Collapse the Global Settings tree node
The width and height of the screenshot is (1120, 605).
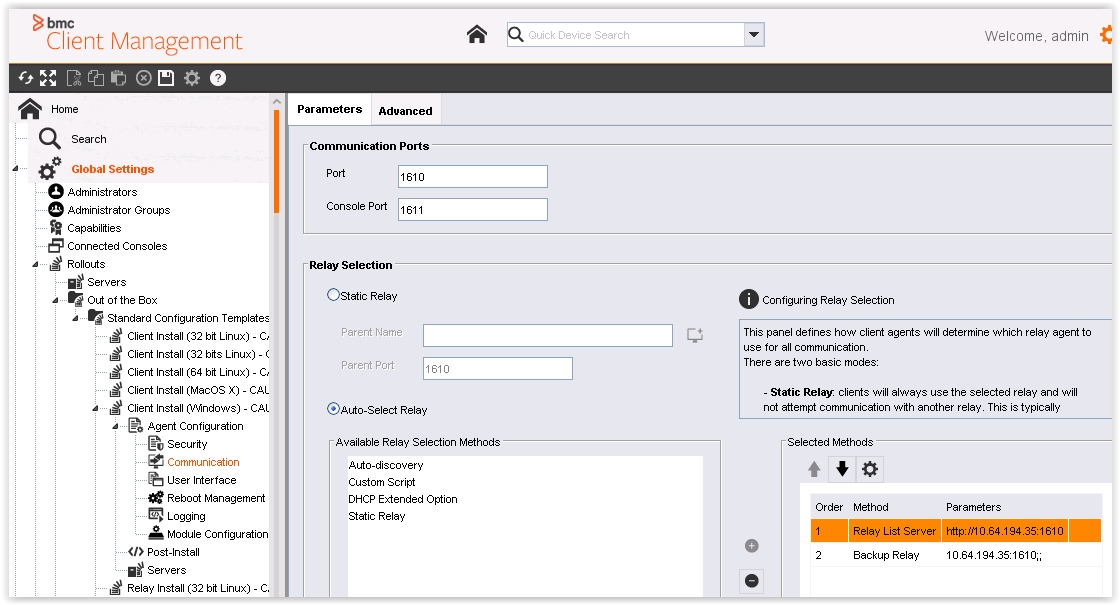coord(16,169)
